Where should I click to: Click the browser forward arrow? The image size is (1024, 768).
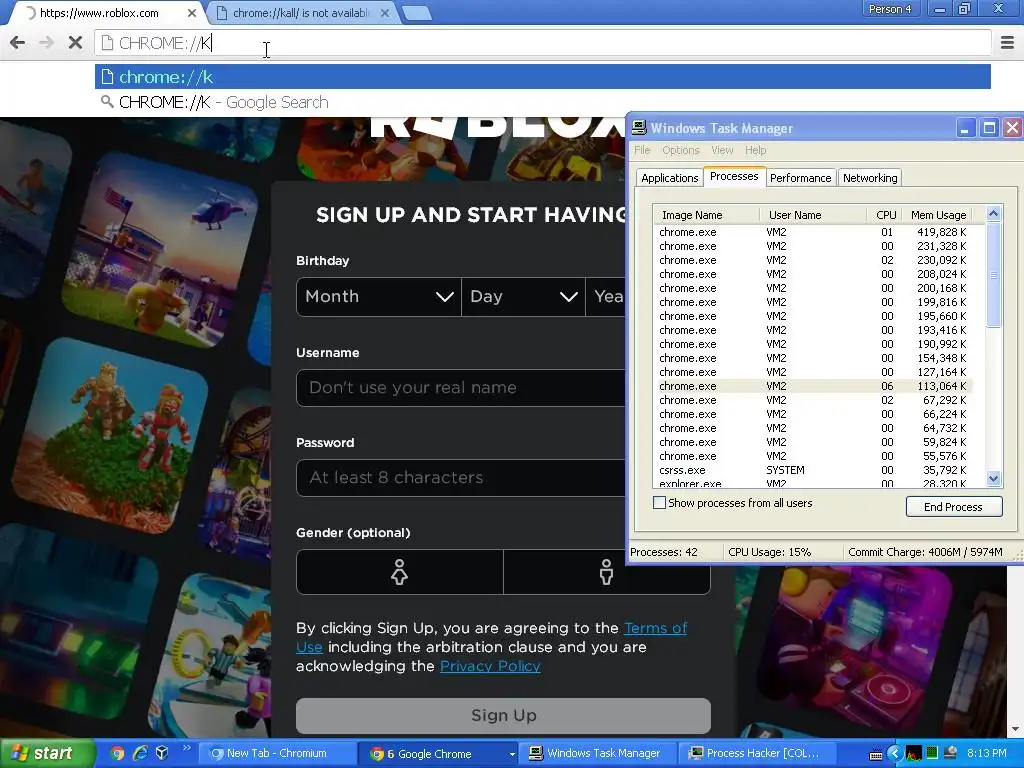[46, 43]
